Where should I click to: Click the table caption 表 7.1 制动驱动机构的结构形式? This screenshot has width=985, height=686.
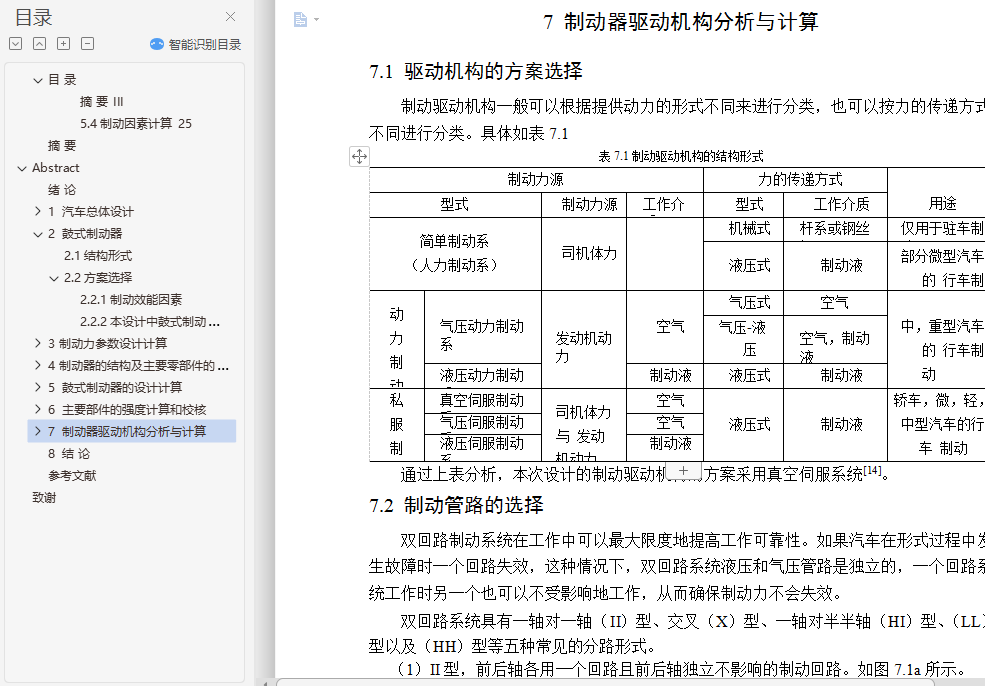pos(681,156)
